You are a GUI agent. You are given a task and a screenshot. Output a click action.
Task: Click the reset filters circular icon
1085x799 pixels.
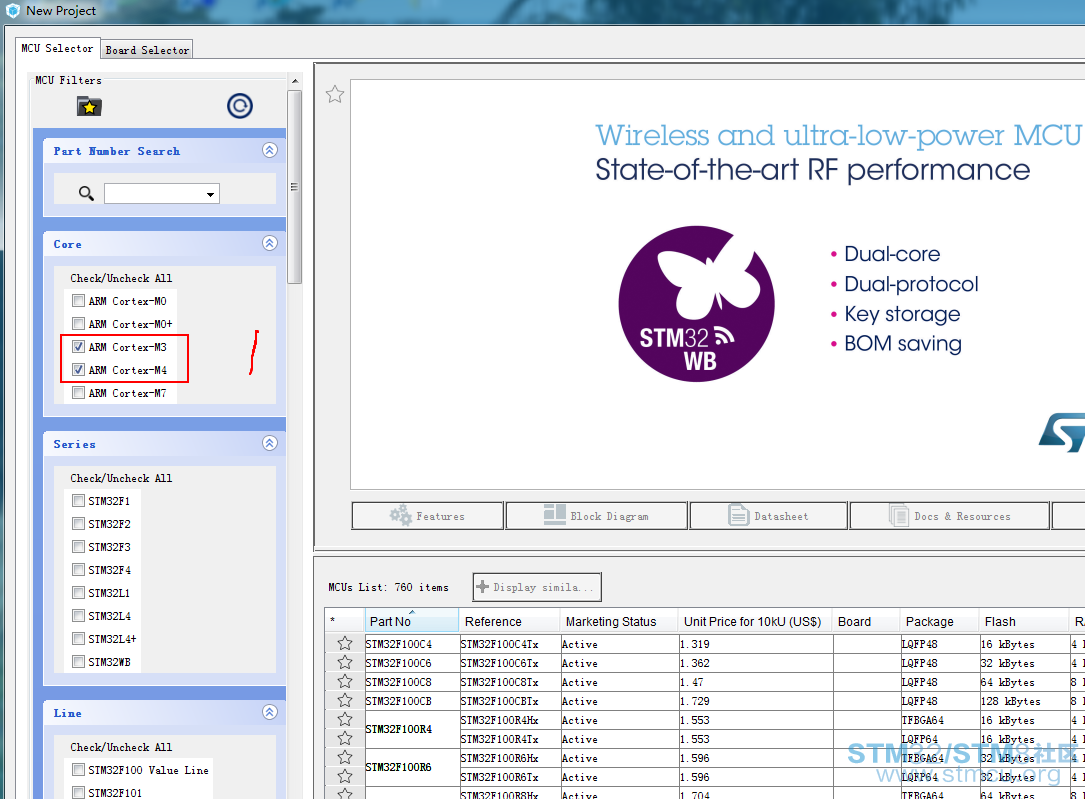pos(239,106)
